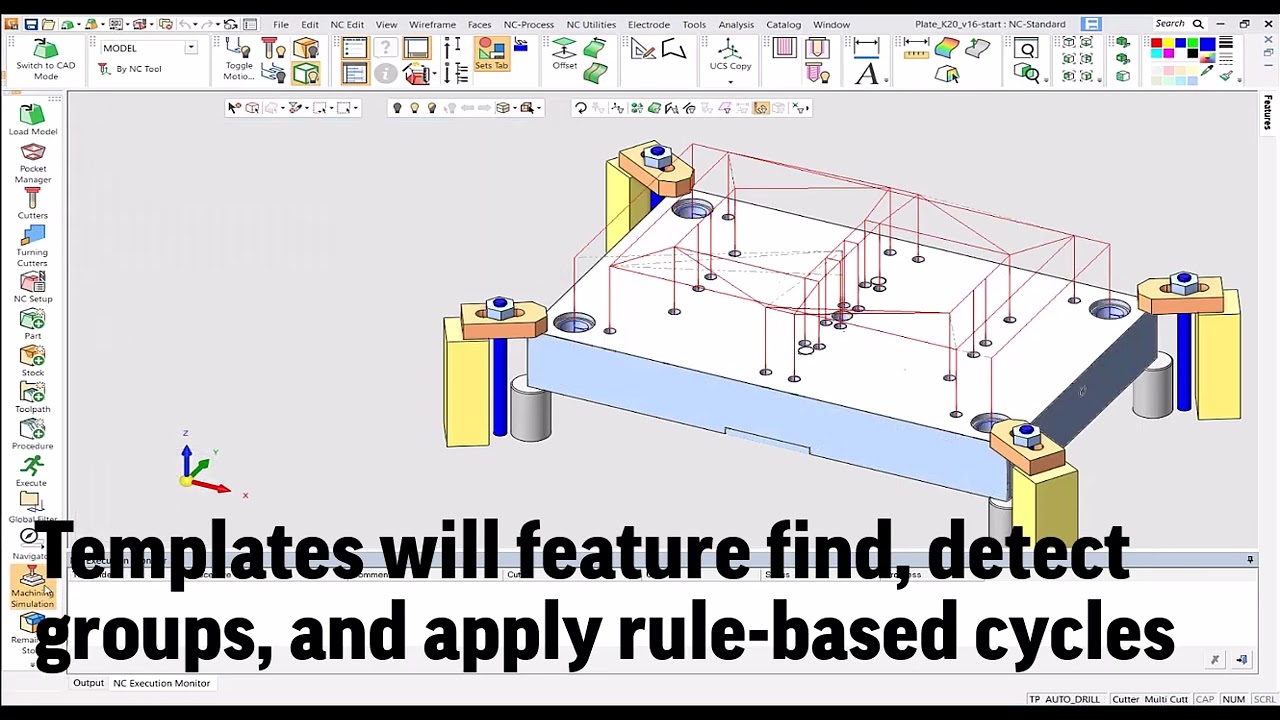Image resolution: width=1280 pixels, height=720 pixels.
Task: Click the selection arrow tool in viewport toolbar
Action: pos(234,107)
